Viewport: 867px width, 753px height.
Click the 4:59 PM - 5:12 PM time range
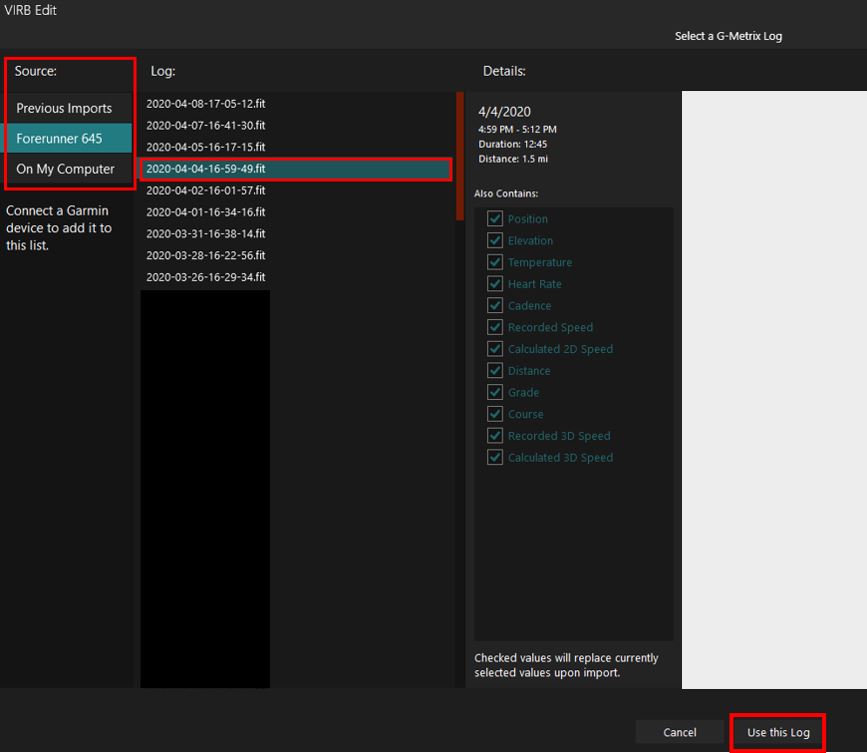click(x=518, y=129)
